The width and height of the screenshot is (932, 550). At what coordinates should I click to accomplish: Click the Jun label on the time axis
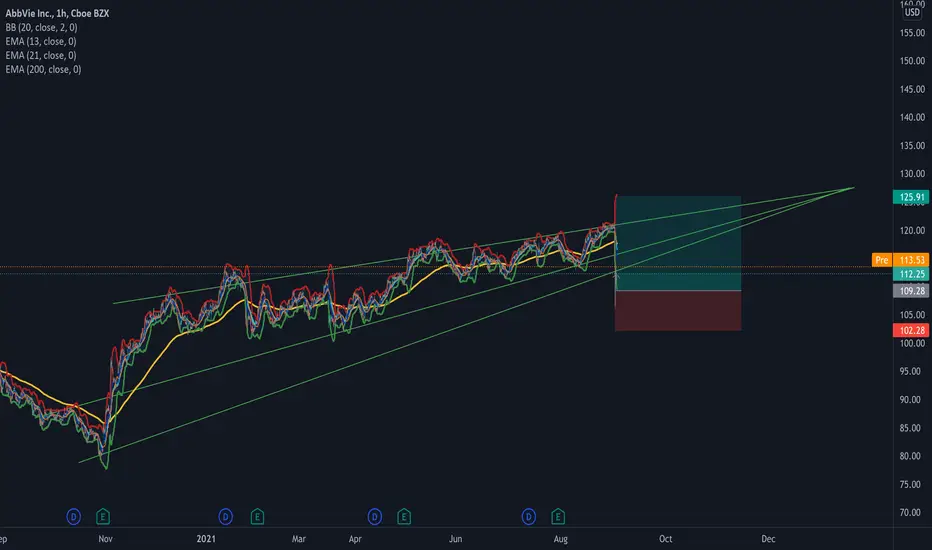[x=455, y=539]
